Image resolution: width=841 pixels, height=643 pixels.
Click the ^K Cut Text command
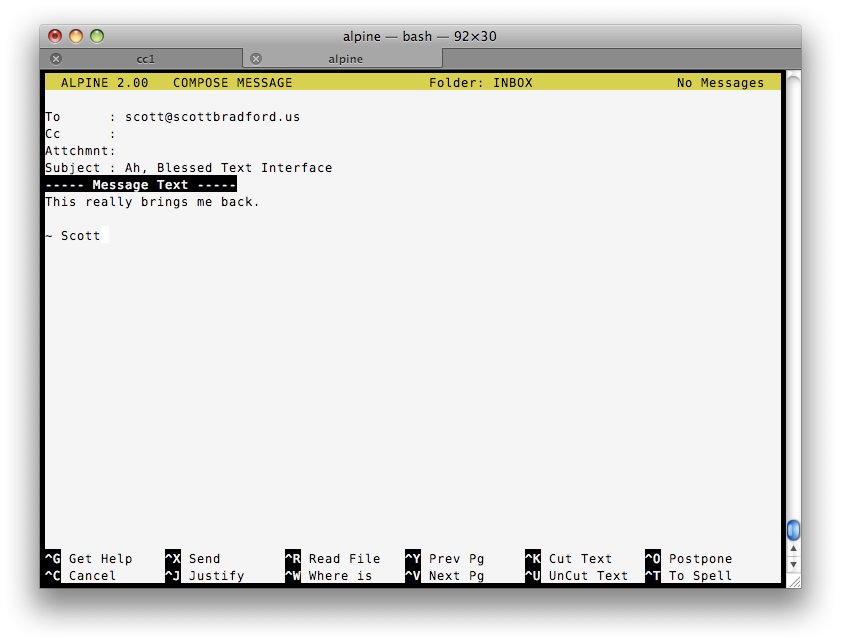click(x=568, y=559)
